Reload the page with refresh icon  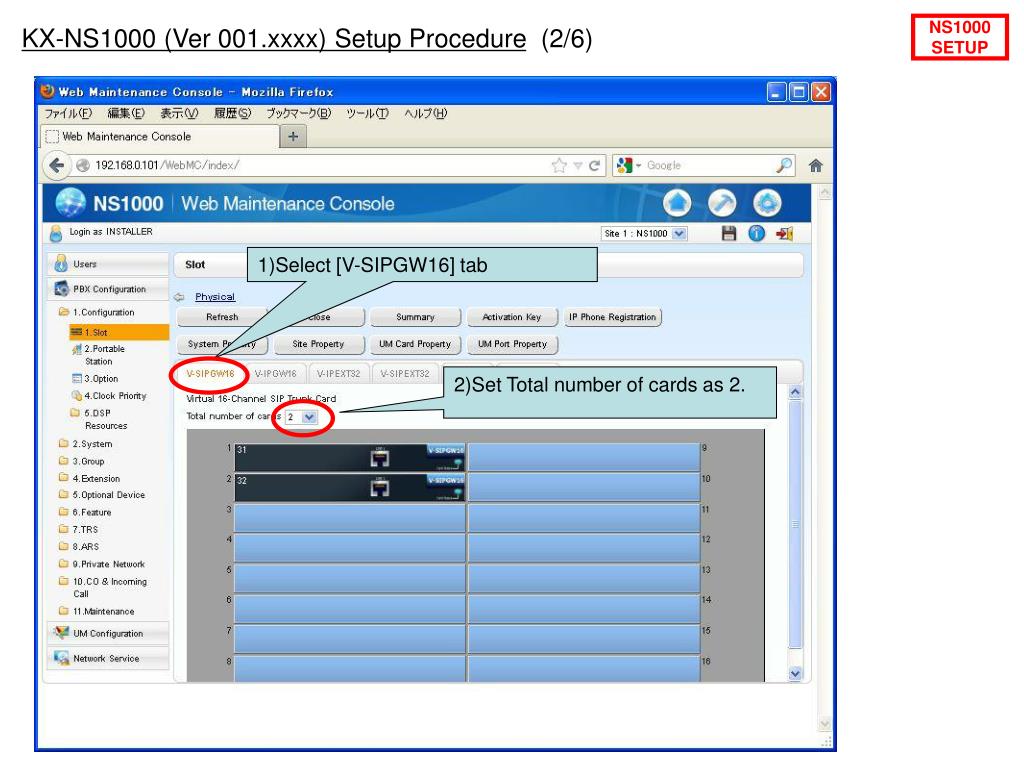coord(594,166)
